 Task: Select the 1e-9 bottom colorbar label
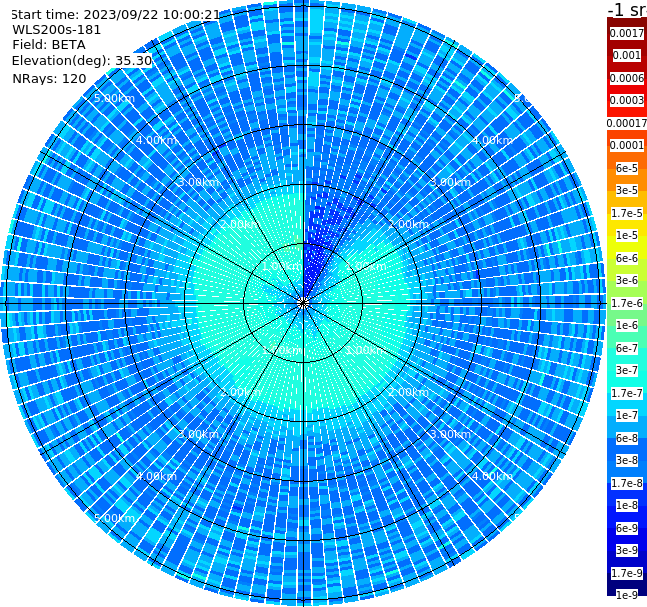tap(627, 595)
